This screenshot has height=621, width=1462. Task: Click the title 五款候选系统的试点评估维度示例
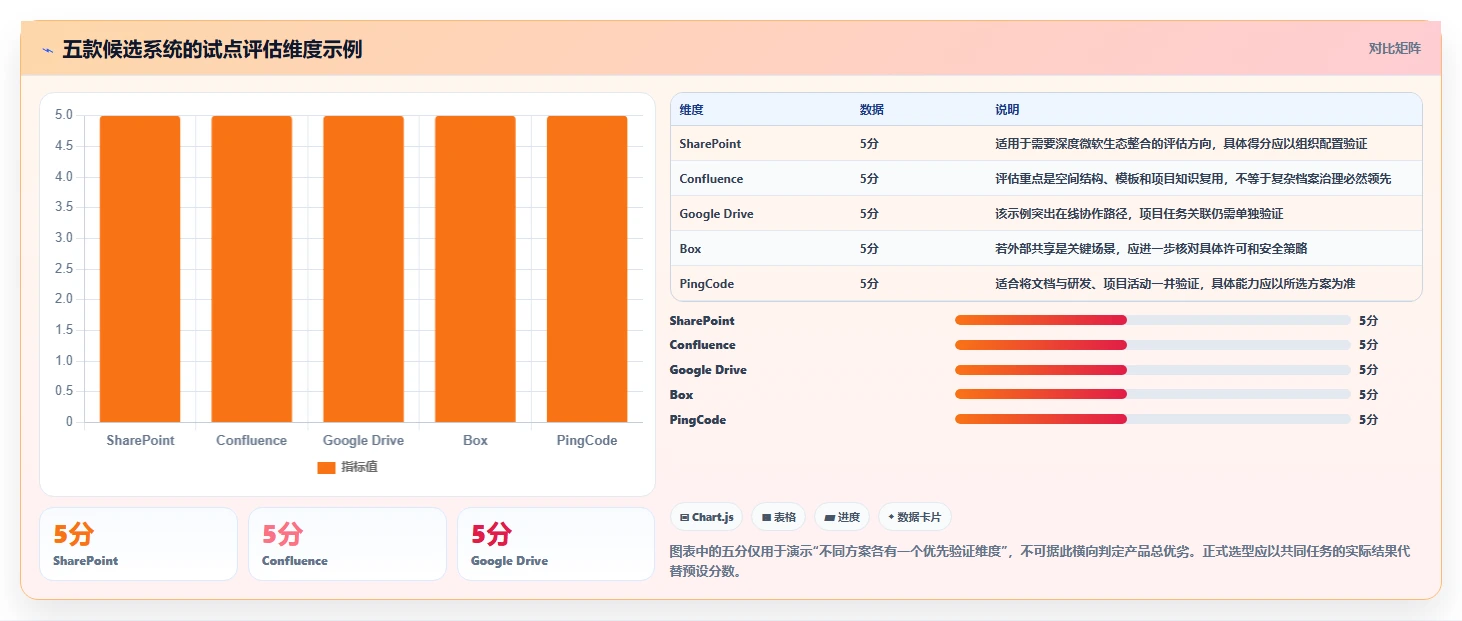pos(212,49)
